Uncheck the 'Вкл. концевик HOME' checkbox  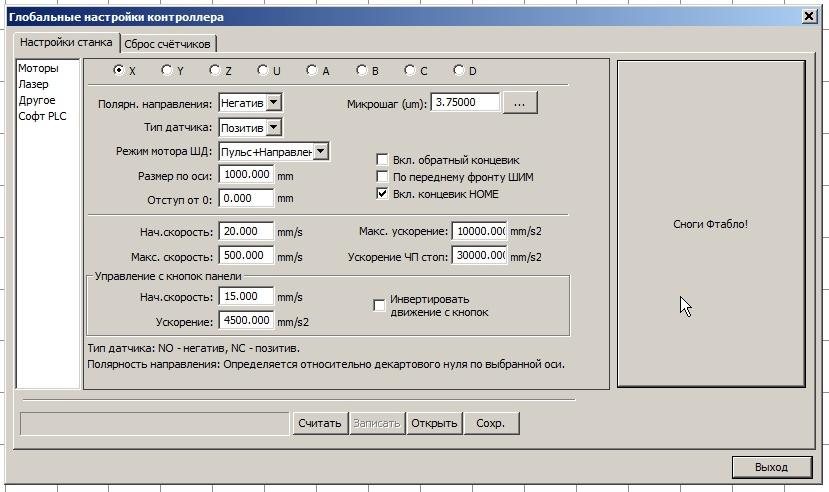tap(382, 194)
